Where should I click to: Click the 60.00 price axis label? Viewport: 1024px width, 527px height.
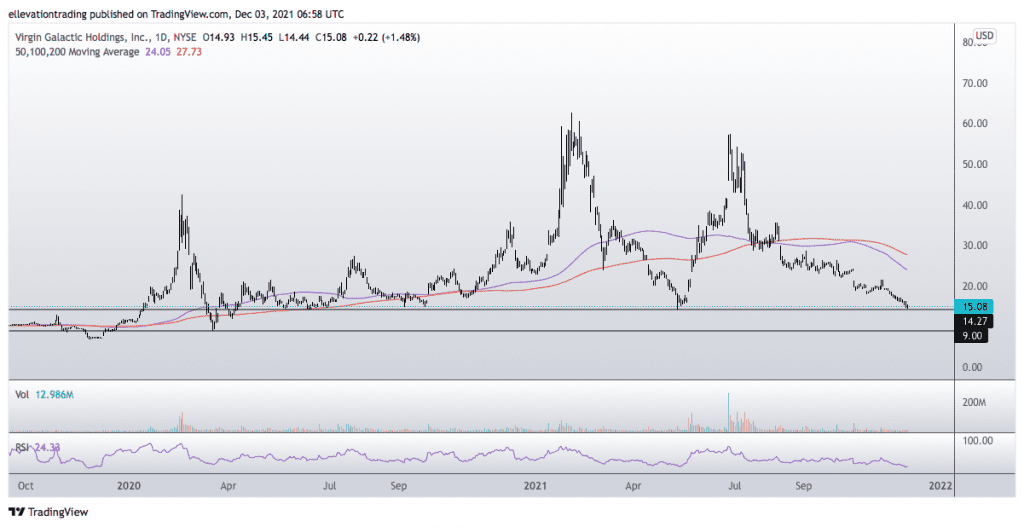pyautogui.click(x=974, y=123)
